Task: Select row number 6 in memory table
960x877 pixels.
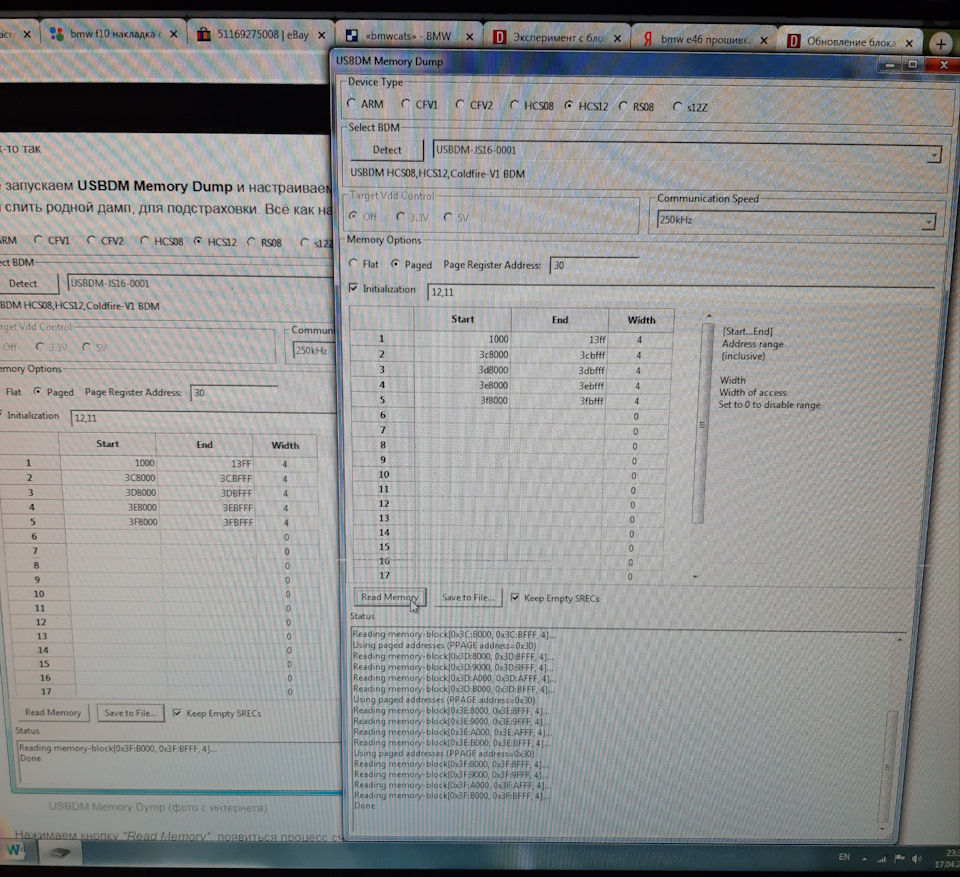Action: pyautogui.click(x=383, y=415)
